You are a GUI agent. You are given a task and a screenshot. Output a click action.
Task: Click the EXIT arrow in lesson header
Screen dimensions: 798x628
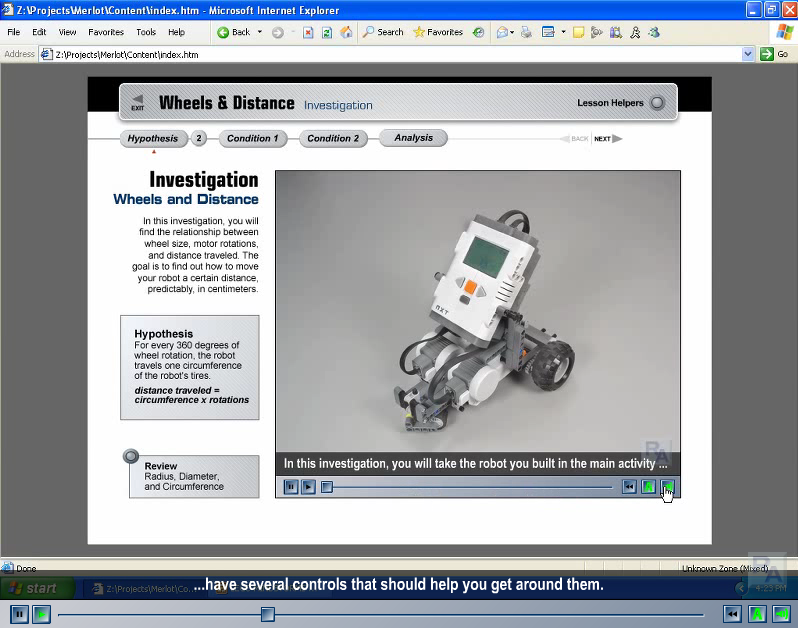pyautogui.click(x=137, y=102)
